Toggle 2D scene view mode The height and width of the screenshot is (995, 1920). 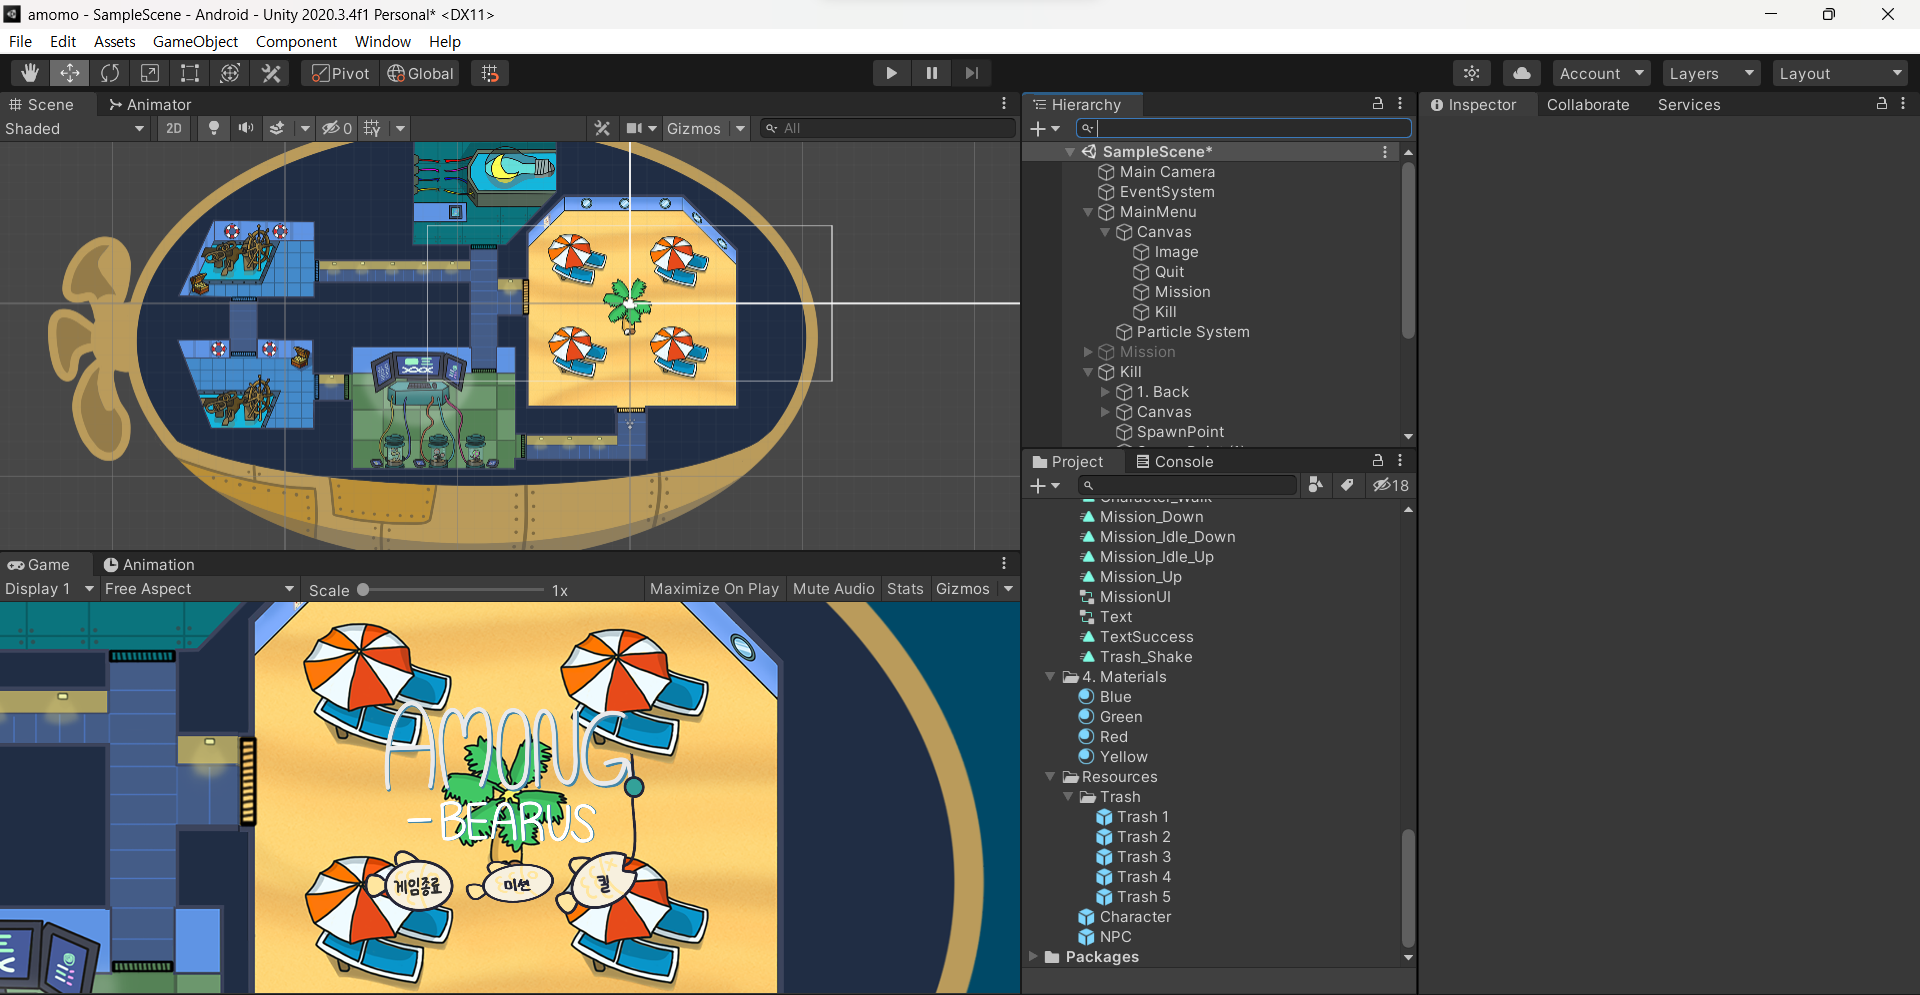click(x=174, y=128)
